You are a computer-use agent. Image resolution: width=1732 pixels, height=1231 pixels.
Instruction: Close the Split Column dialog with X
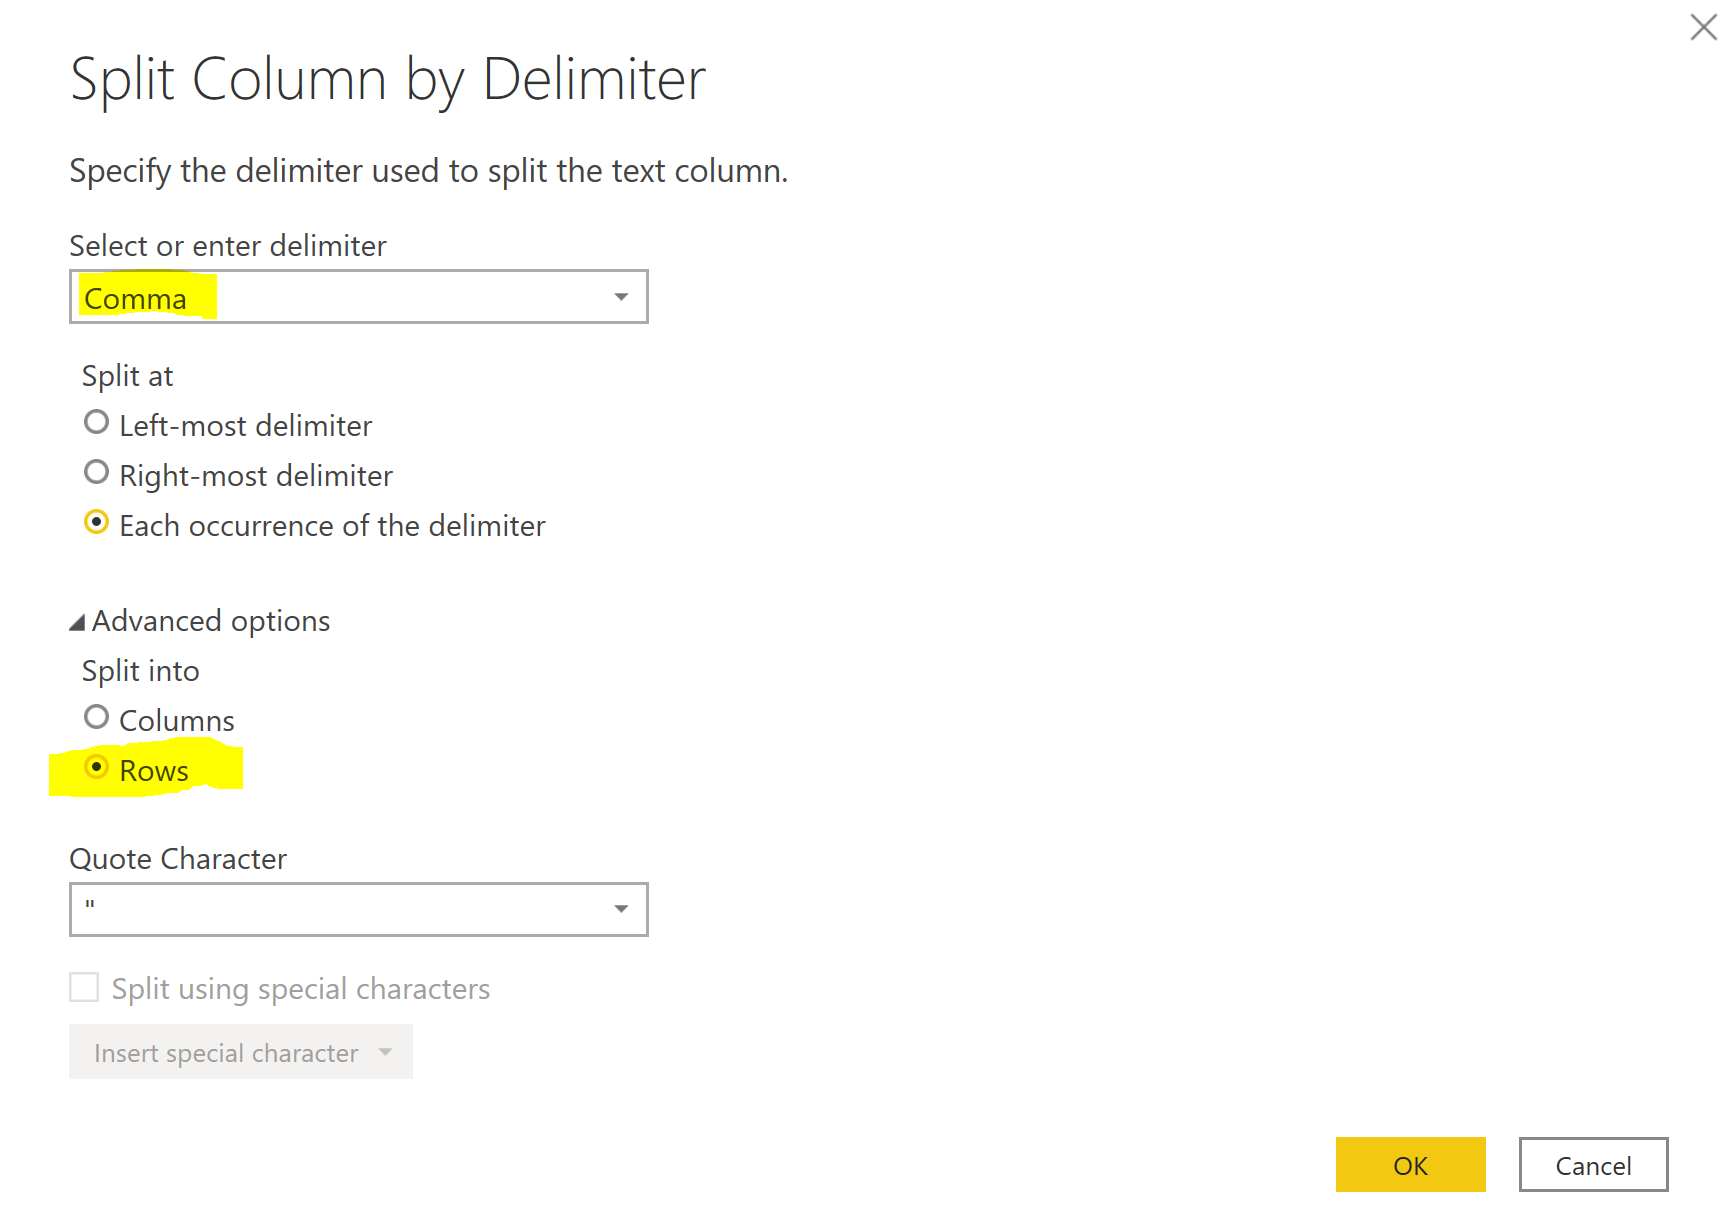click(1704, 27)
